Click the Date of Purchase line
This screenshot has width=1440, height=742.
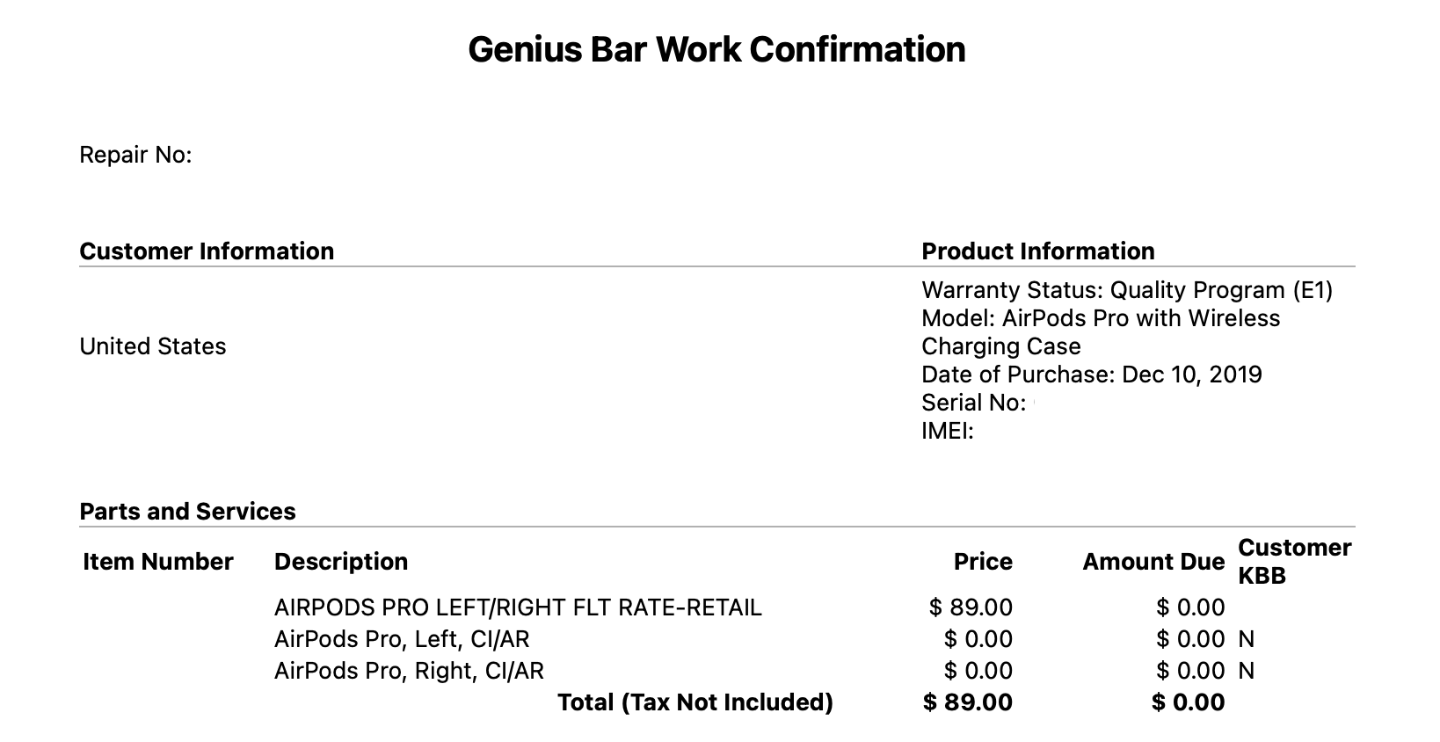pos(1091,374)
